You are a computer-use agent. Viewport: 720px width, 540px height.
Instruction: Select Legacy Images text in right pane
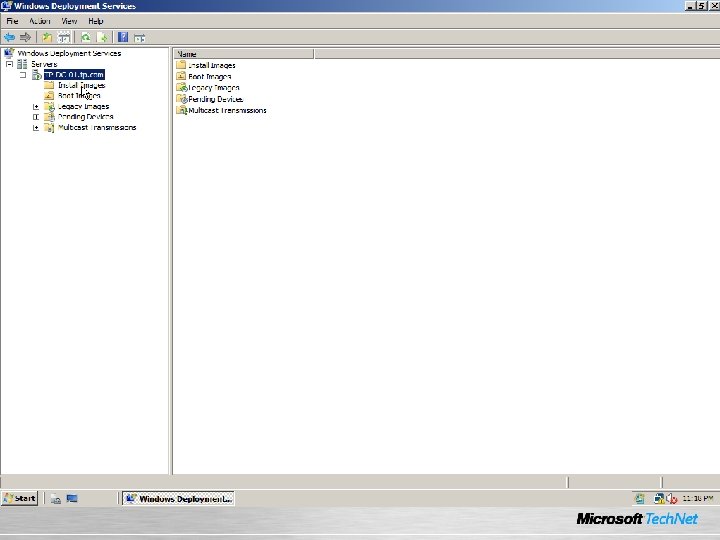[214, 88]
